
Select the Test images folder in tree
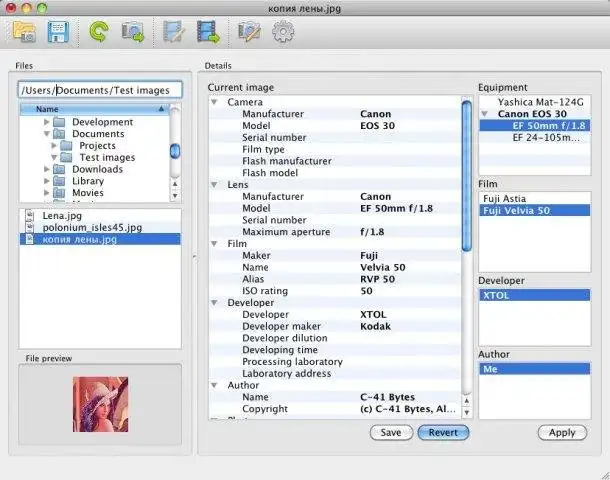coord(107,158)
